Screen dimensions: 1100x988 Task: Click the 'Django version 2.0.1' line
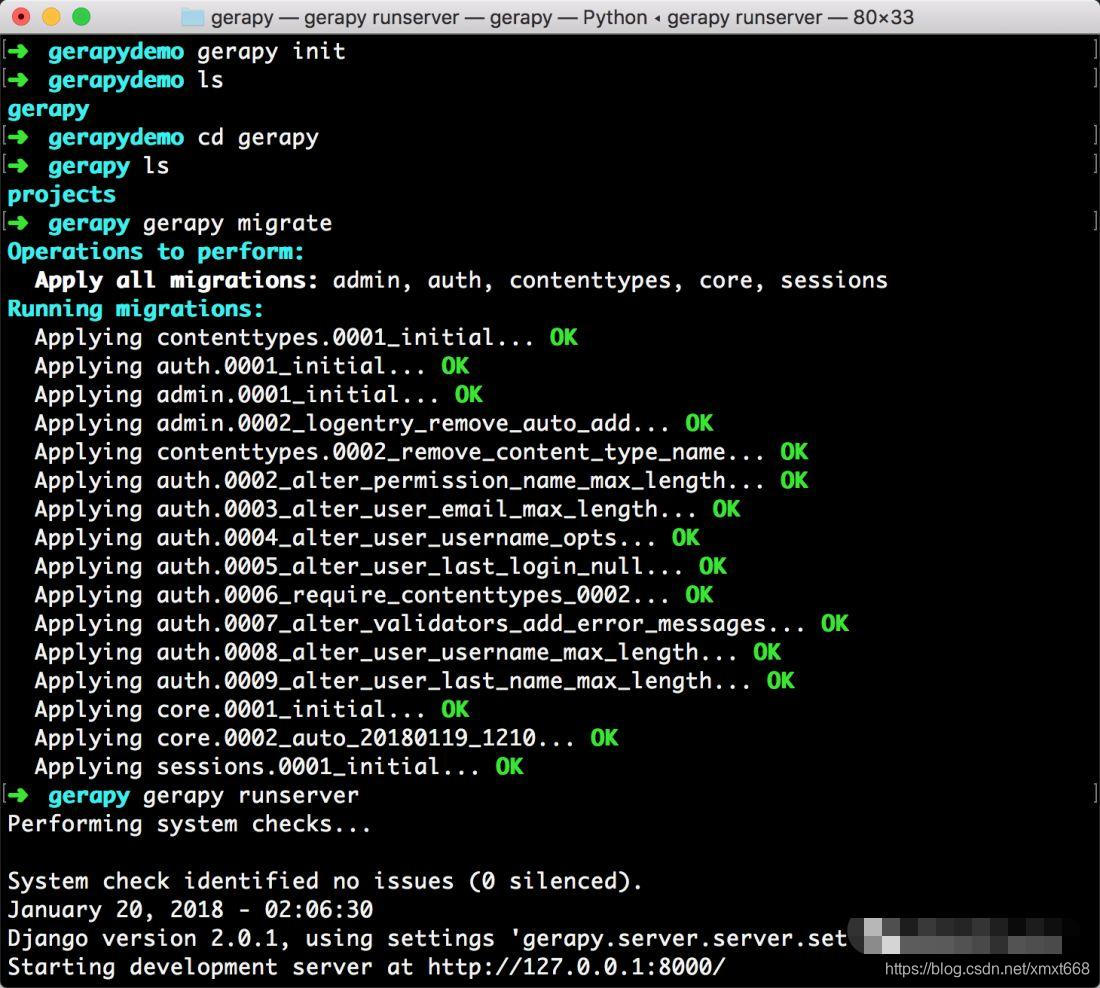click(x=428, y=939)
